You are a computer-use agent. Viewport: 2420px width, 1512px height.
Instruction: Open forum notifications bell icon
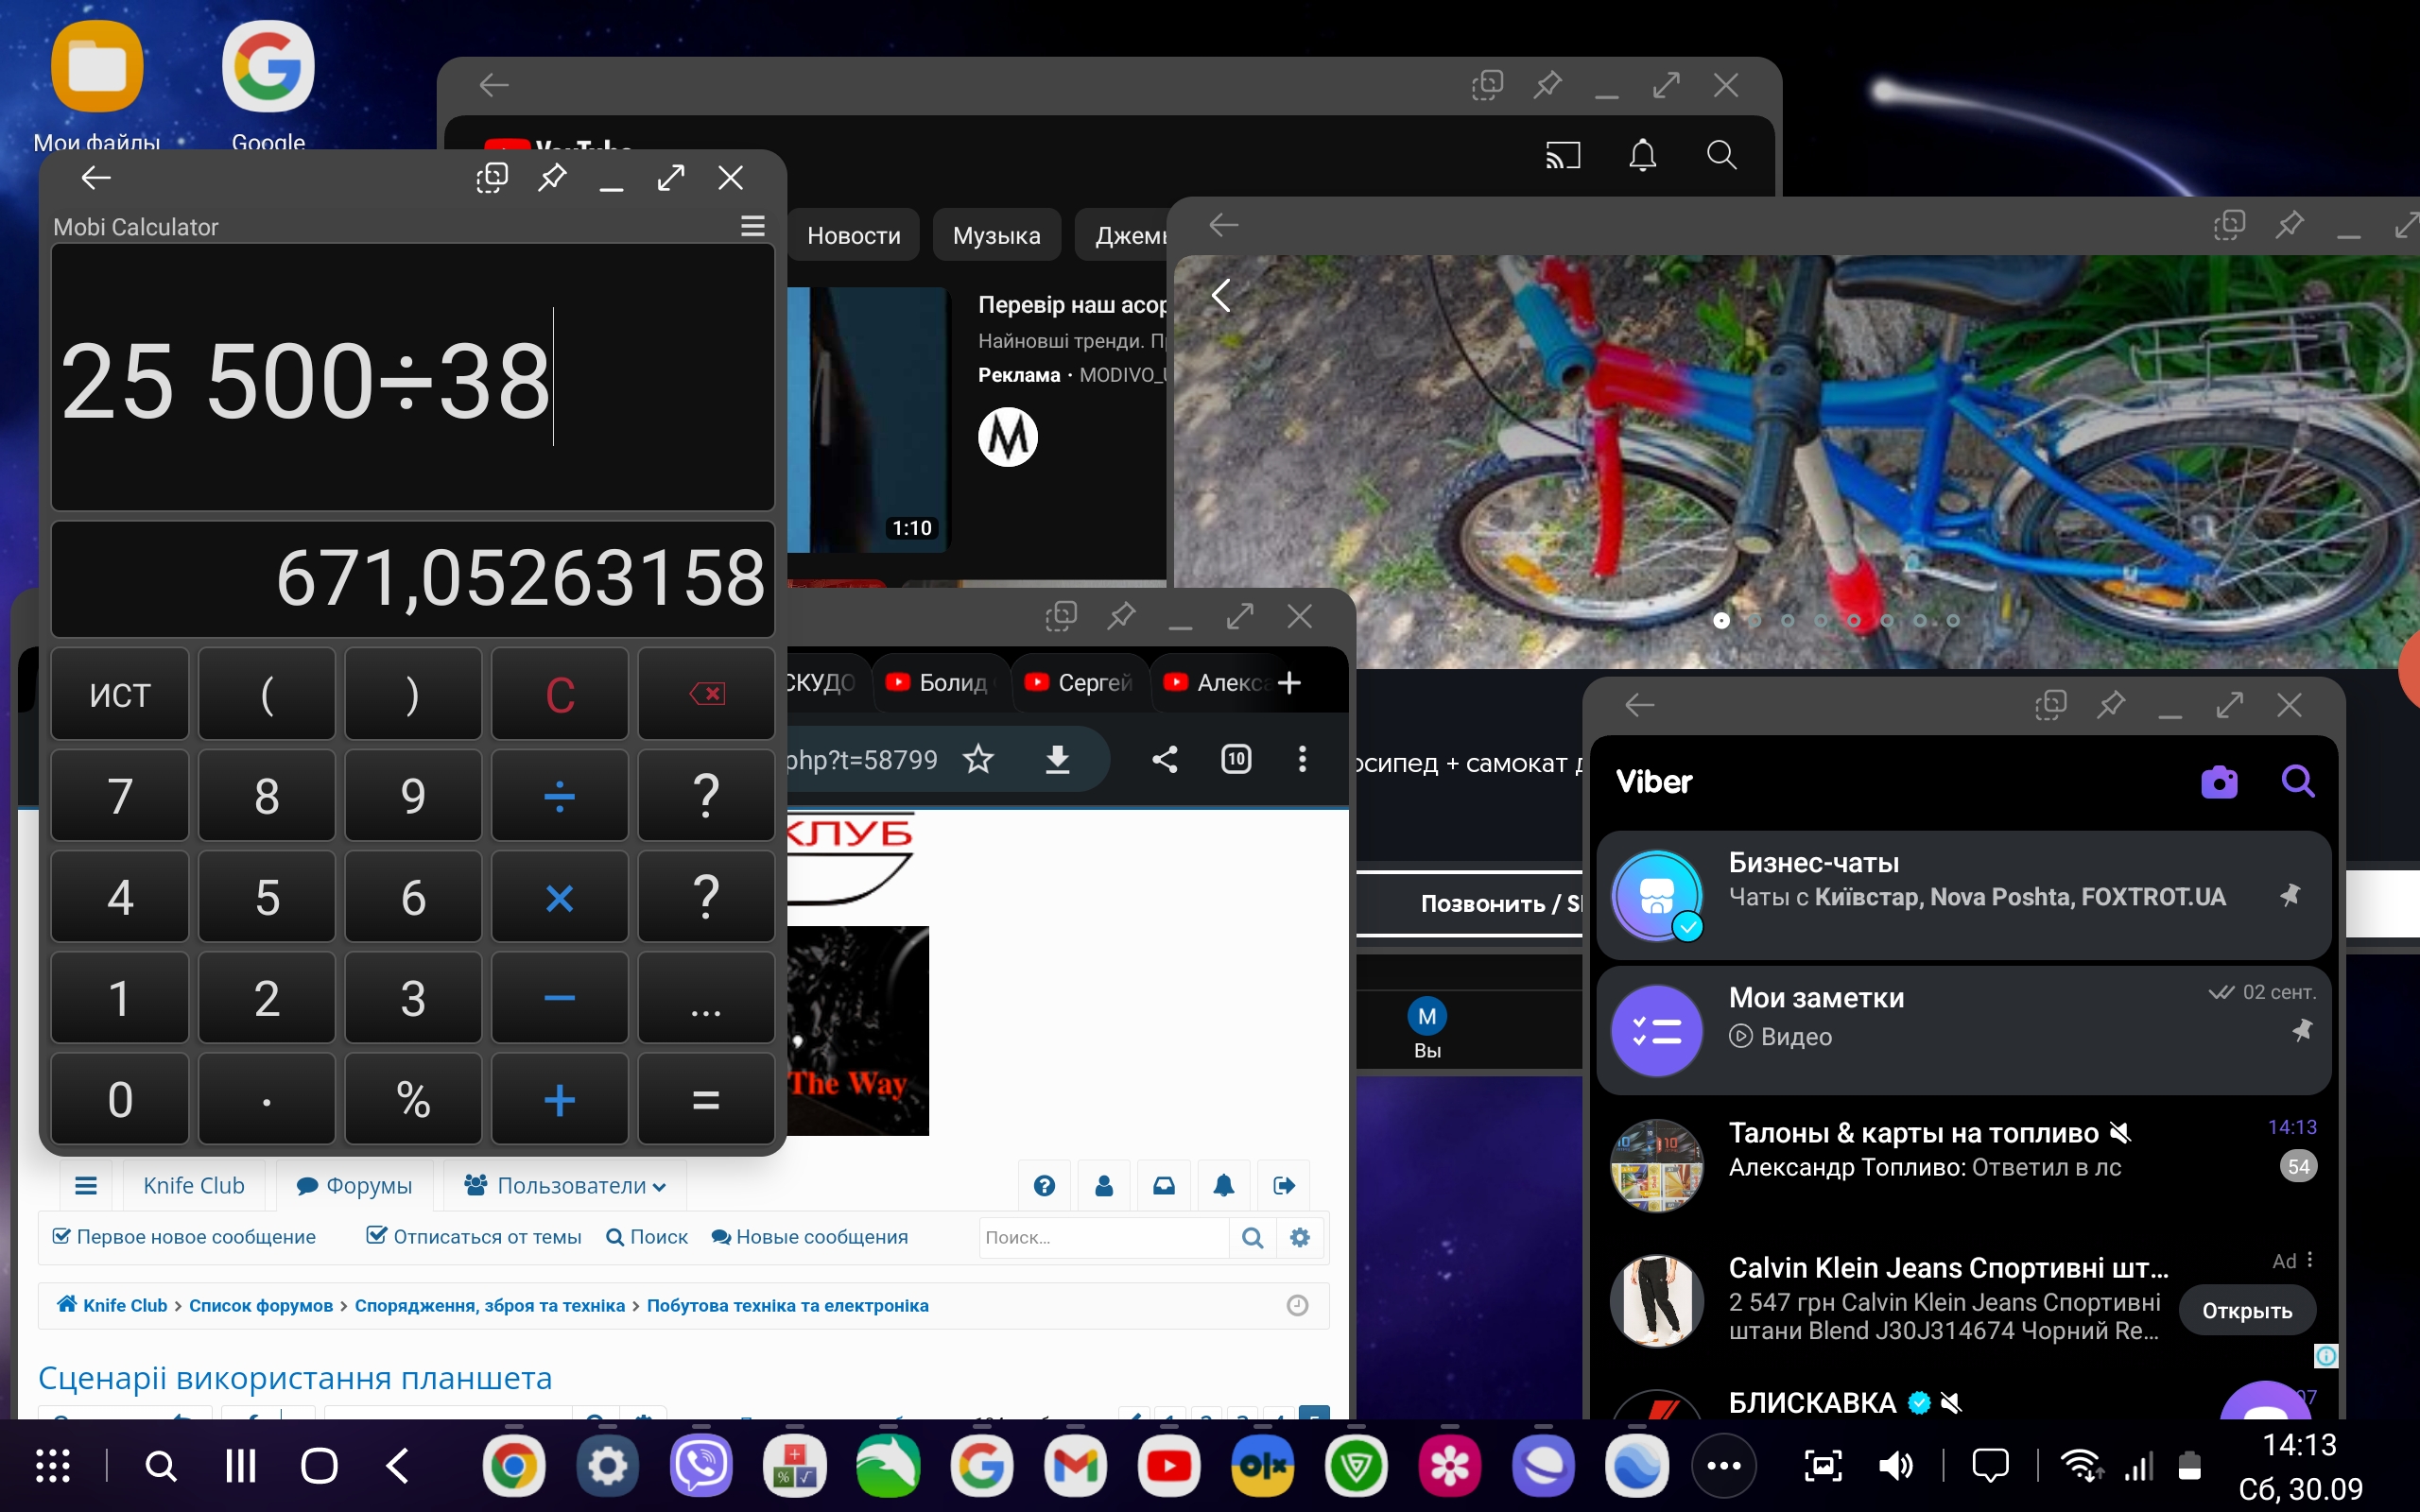coord(1224,1185)
